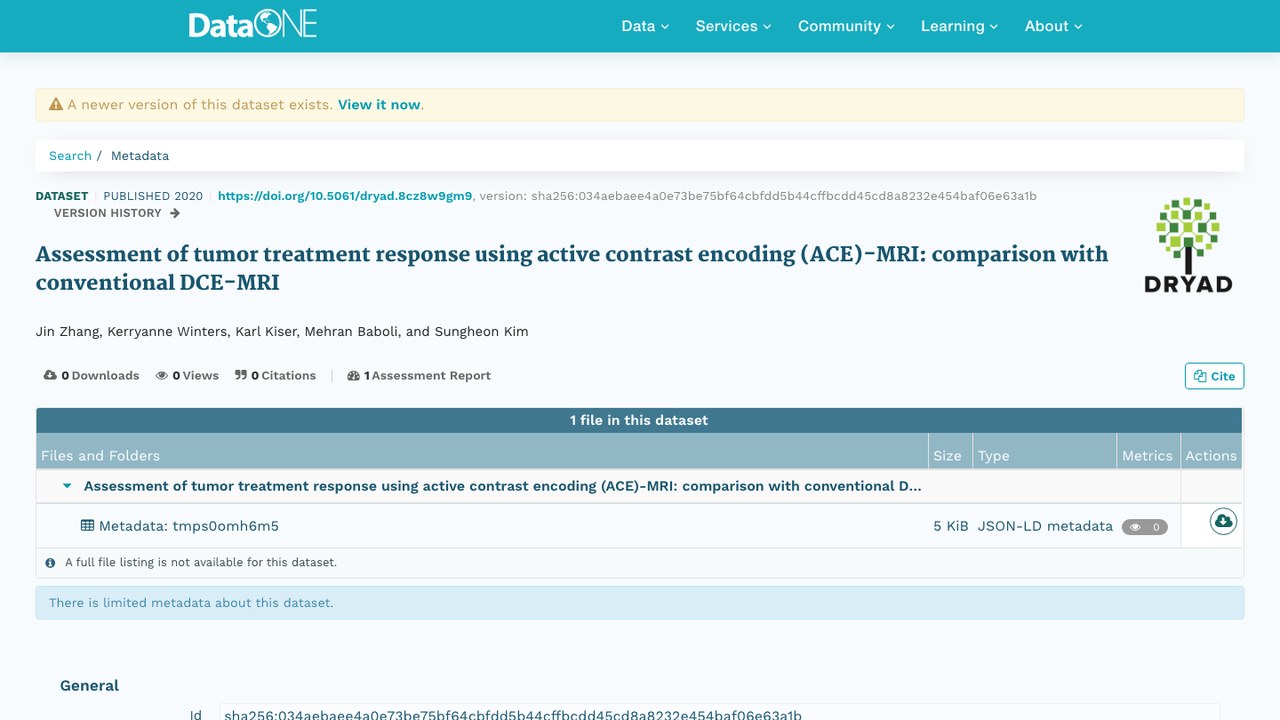Image resolution: width=1280 pixels, height=720 pixels.
Task: Open the Data dropdown menu
Action: tap(645, 26)
